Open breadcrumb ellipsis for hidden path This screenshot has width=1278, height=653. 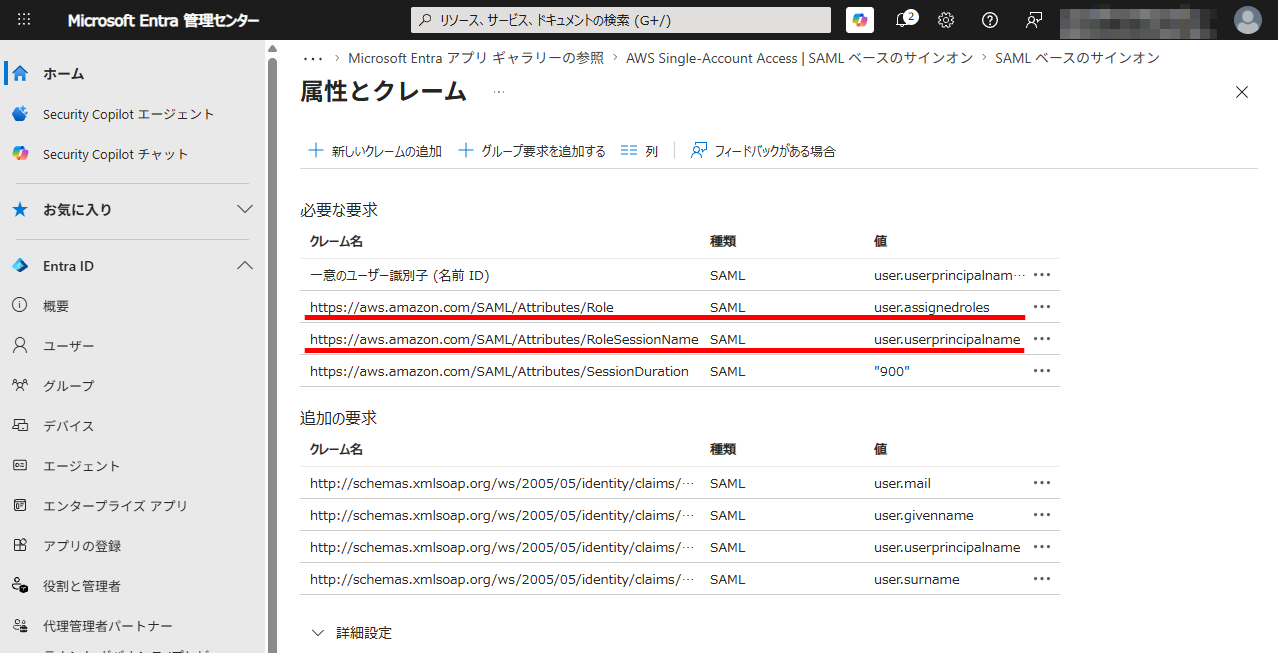(312, 58)
